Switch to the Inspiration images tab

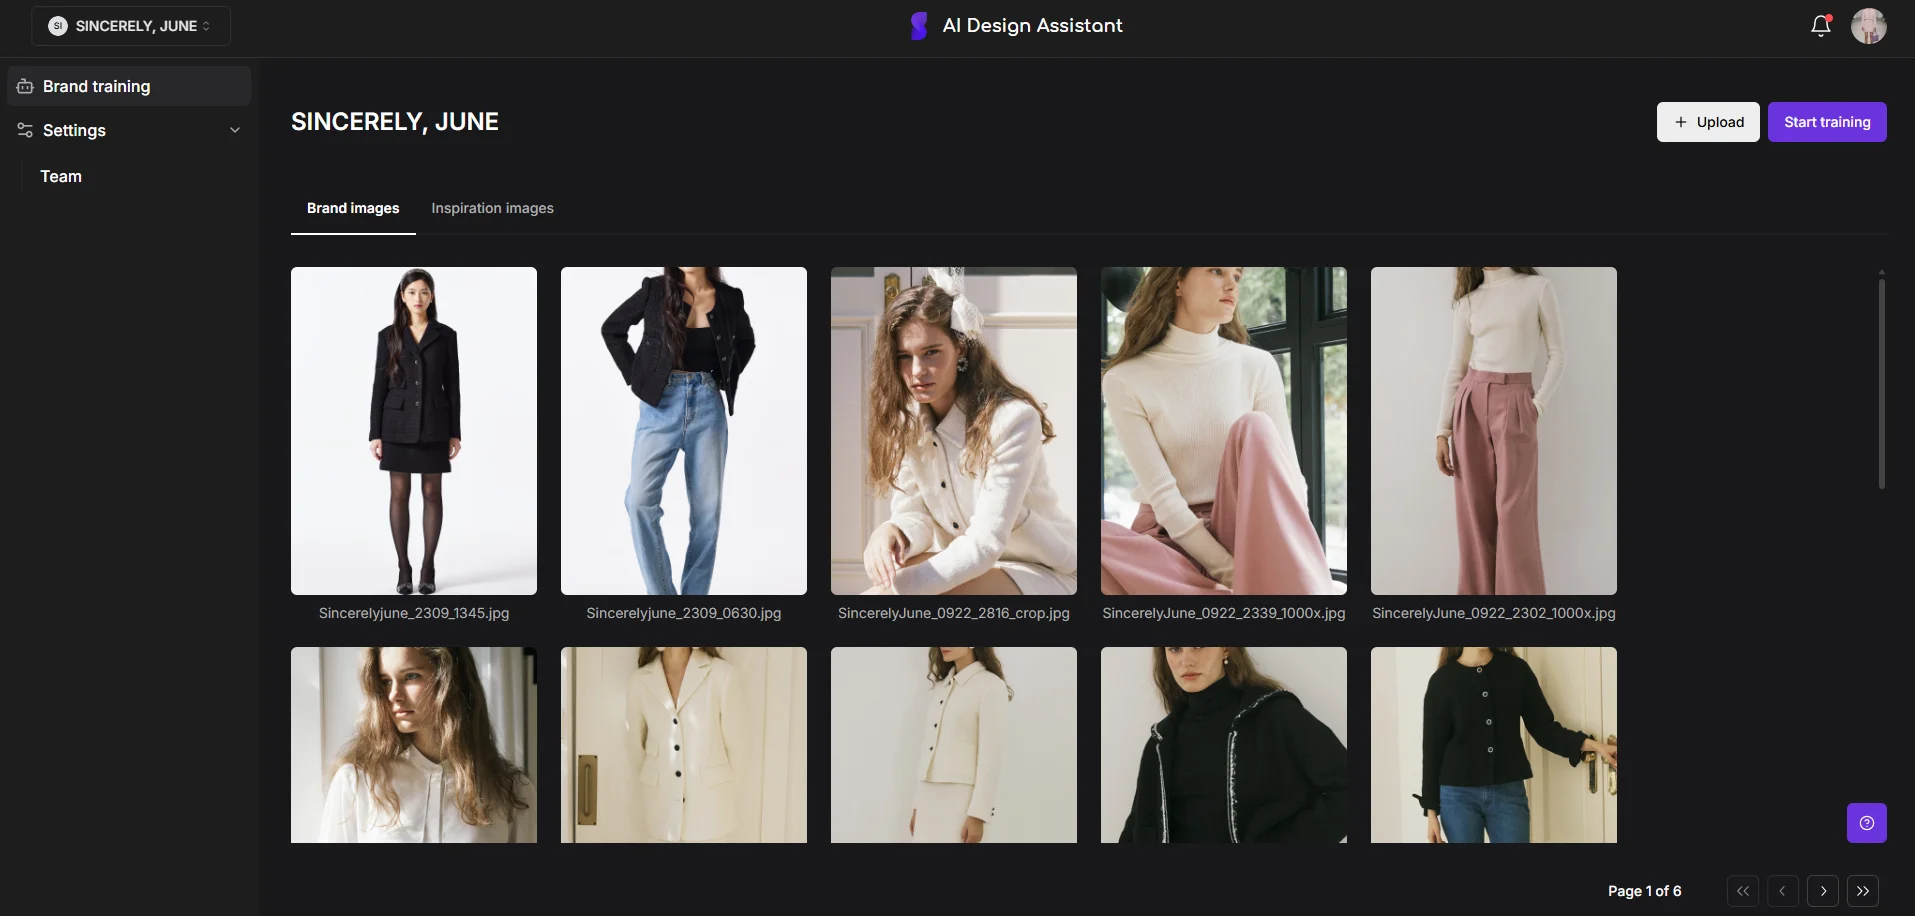click(492, 208)
